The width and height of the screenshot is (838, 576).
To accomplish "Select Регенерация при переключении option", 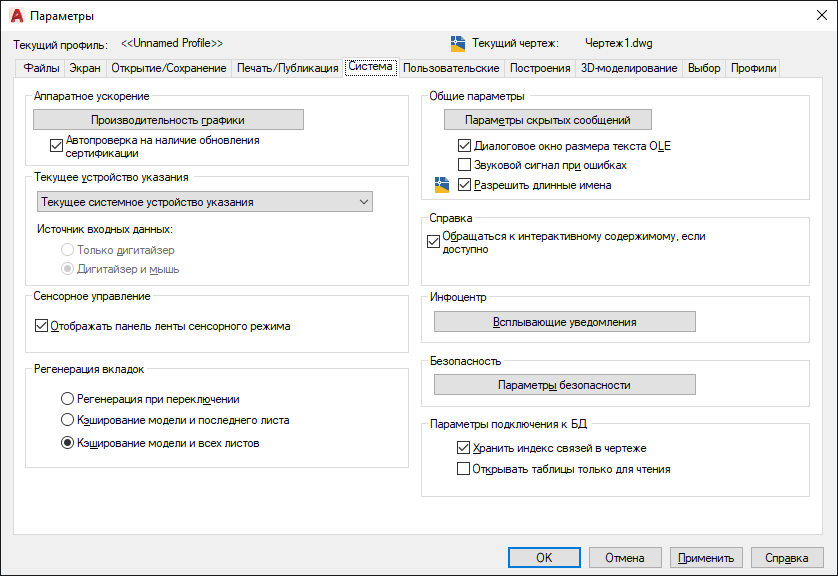I will (x=68, y=398).
